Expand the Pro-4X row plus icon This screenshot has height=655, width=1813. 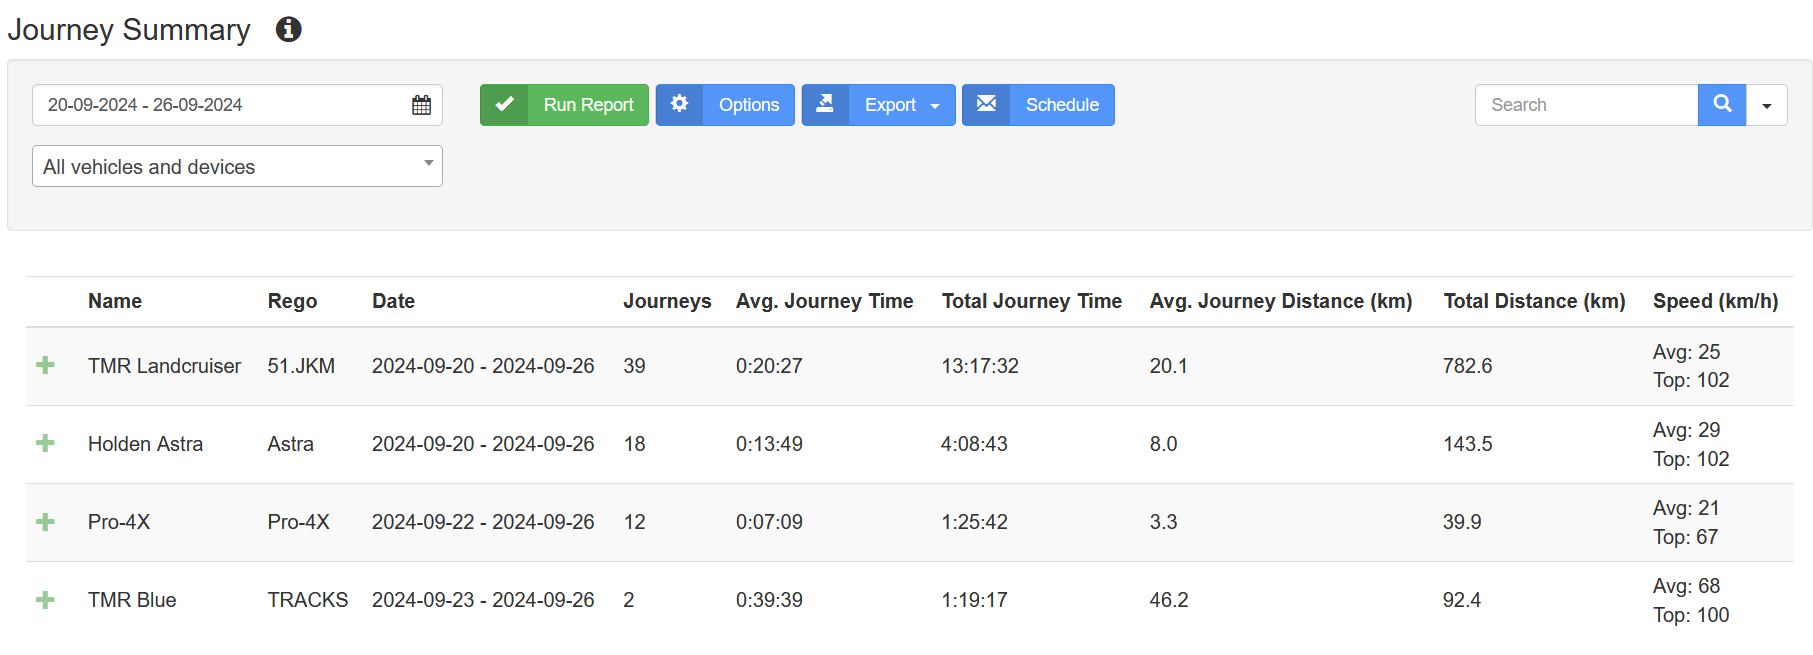point(45,522)
